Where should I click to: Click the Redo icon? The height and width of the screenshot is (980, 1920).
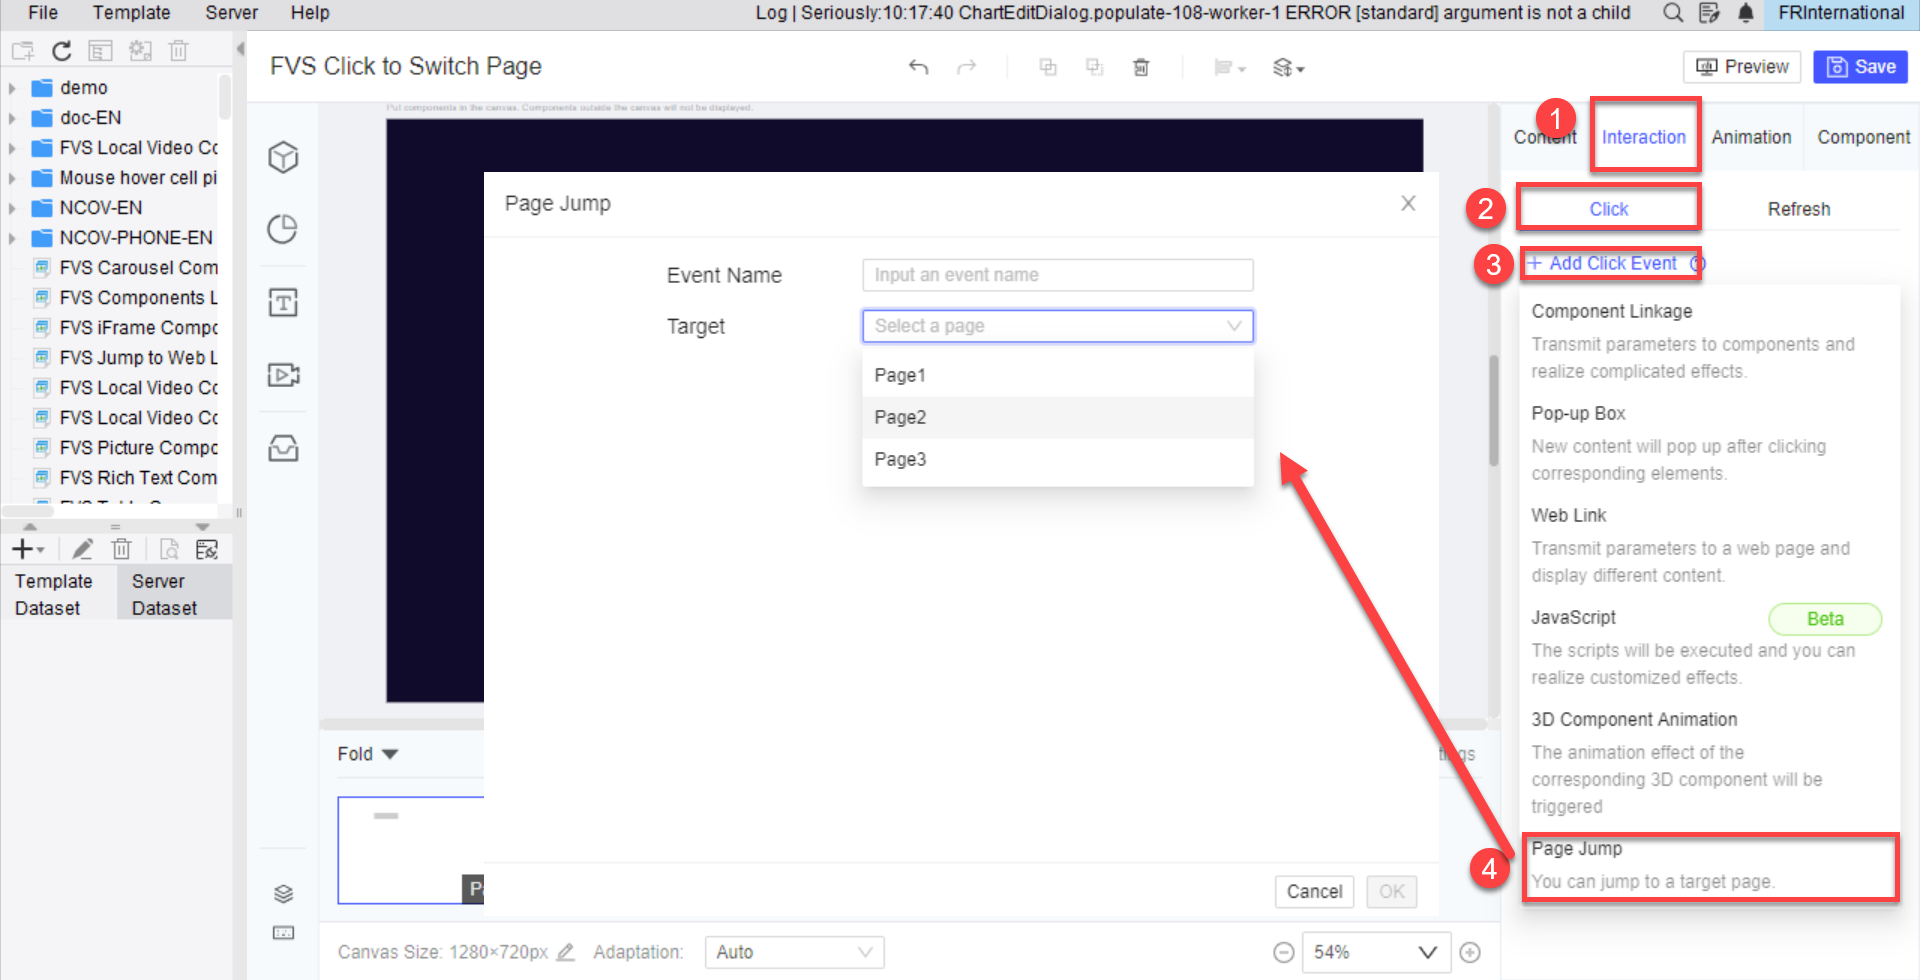click(x=966, y=66)
